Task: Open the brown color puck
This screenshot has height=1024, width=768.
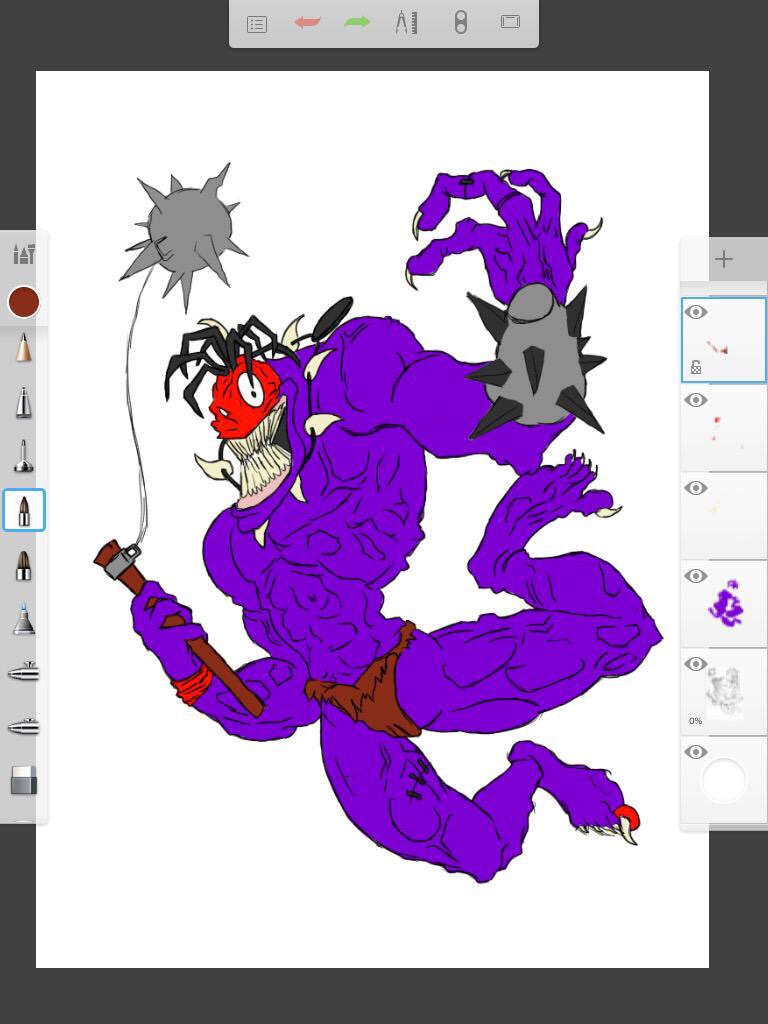Action: (x=24, y=302)
